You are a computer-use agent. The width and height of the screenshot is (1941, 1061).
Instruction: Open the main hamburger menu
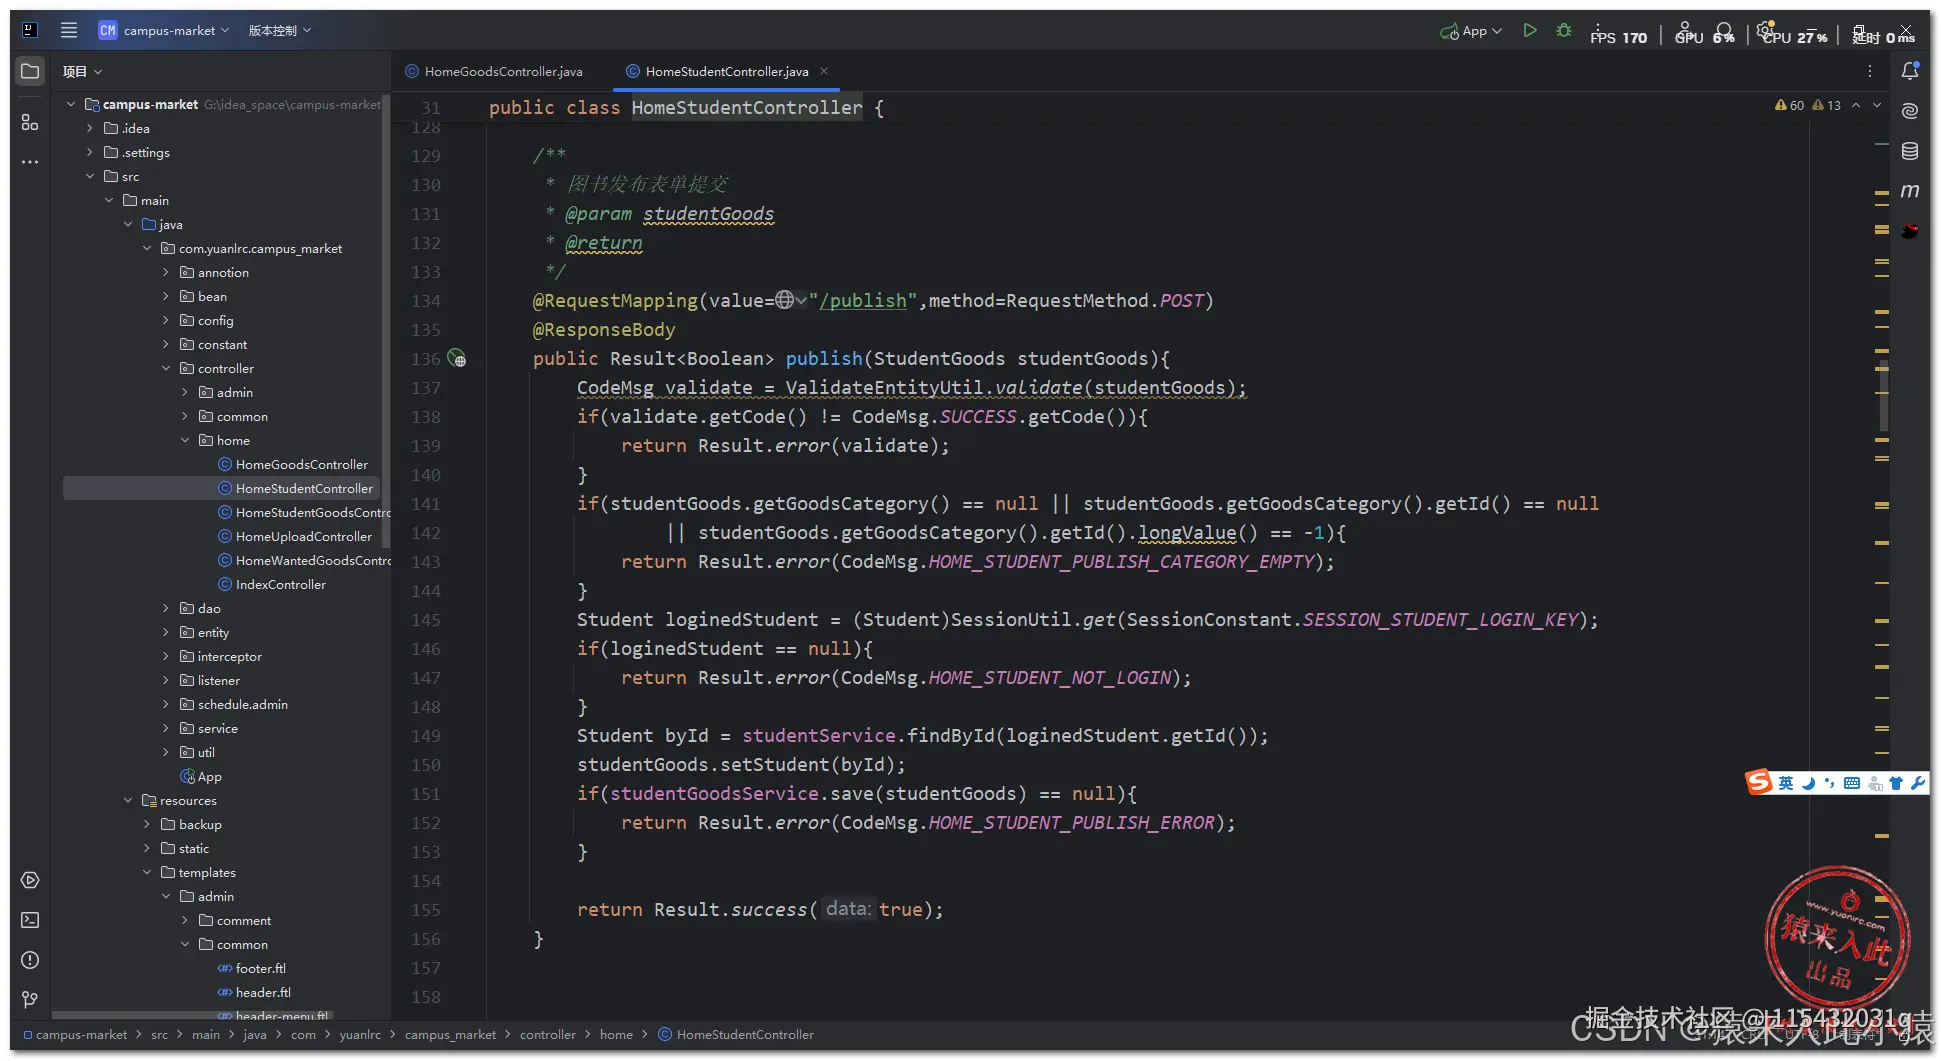click(x=68, y=30)
